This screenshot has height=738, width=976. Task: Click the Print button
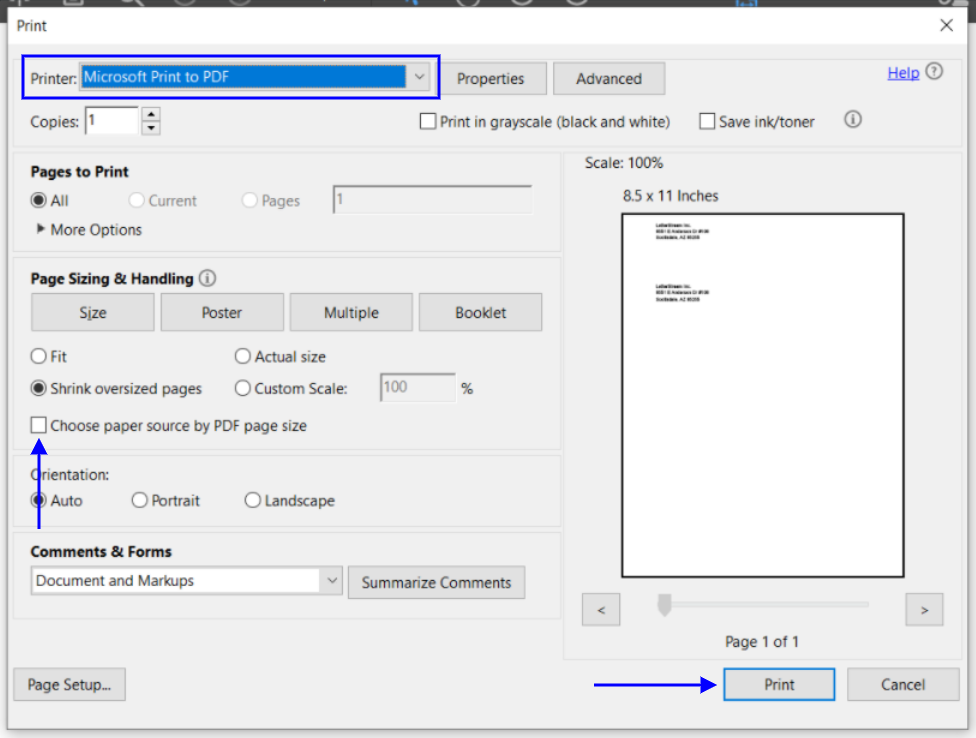(779, 685)
